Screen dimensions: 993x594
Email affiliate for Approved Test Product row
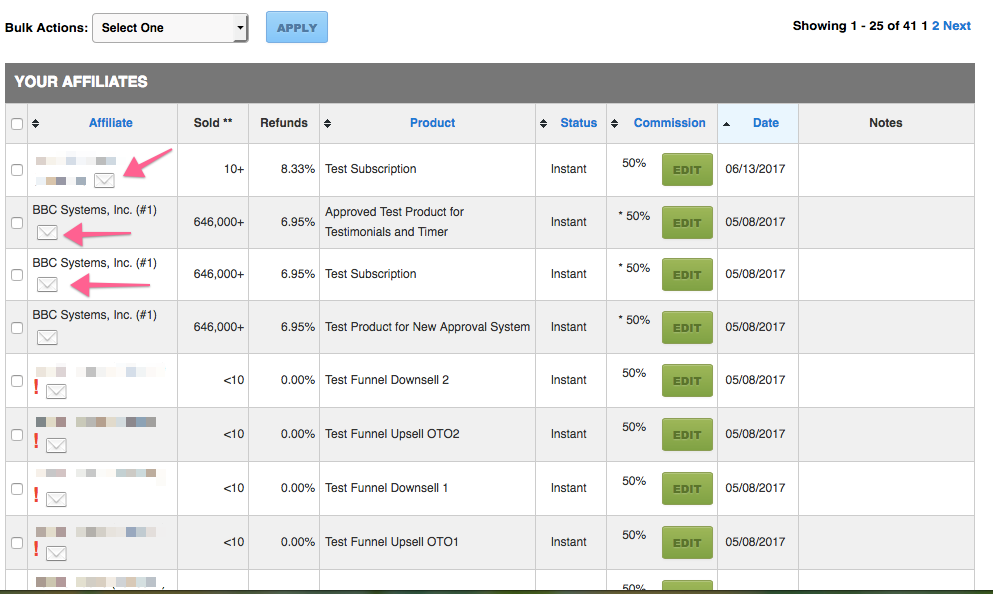47,233
